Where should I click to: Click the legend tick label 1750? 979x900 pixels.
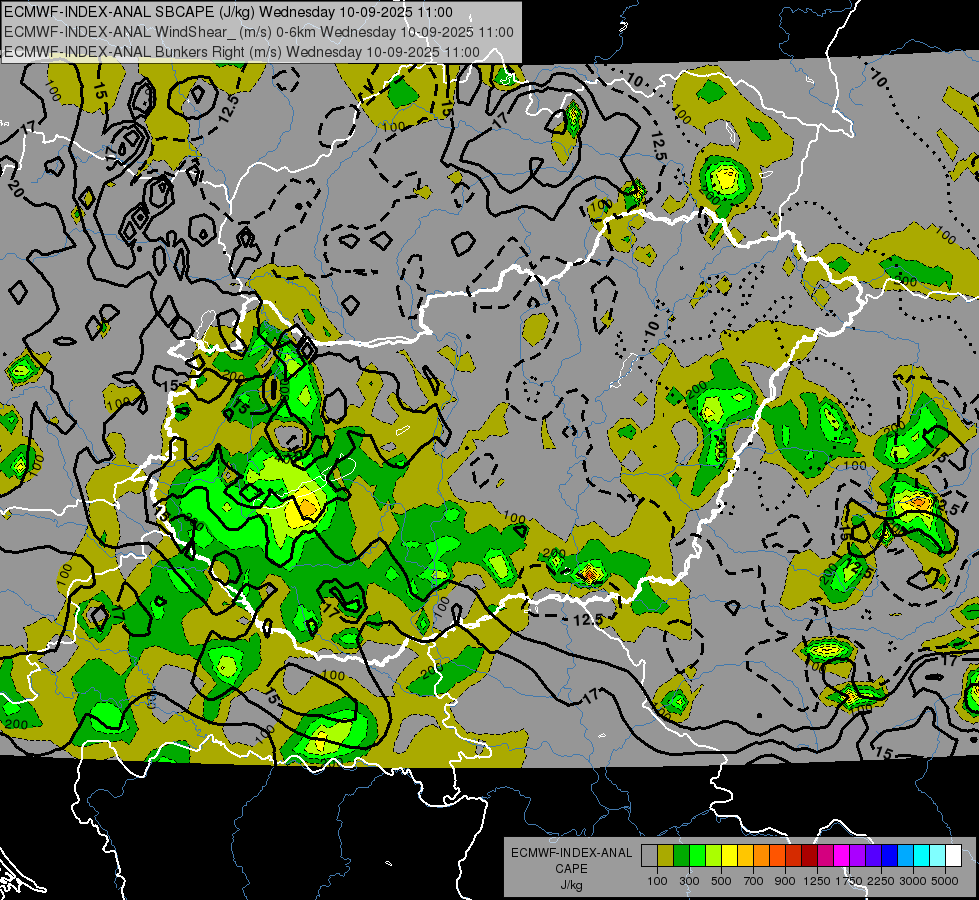[x=849, y=881]
